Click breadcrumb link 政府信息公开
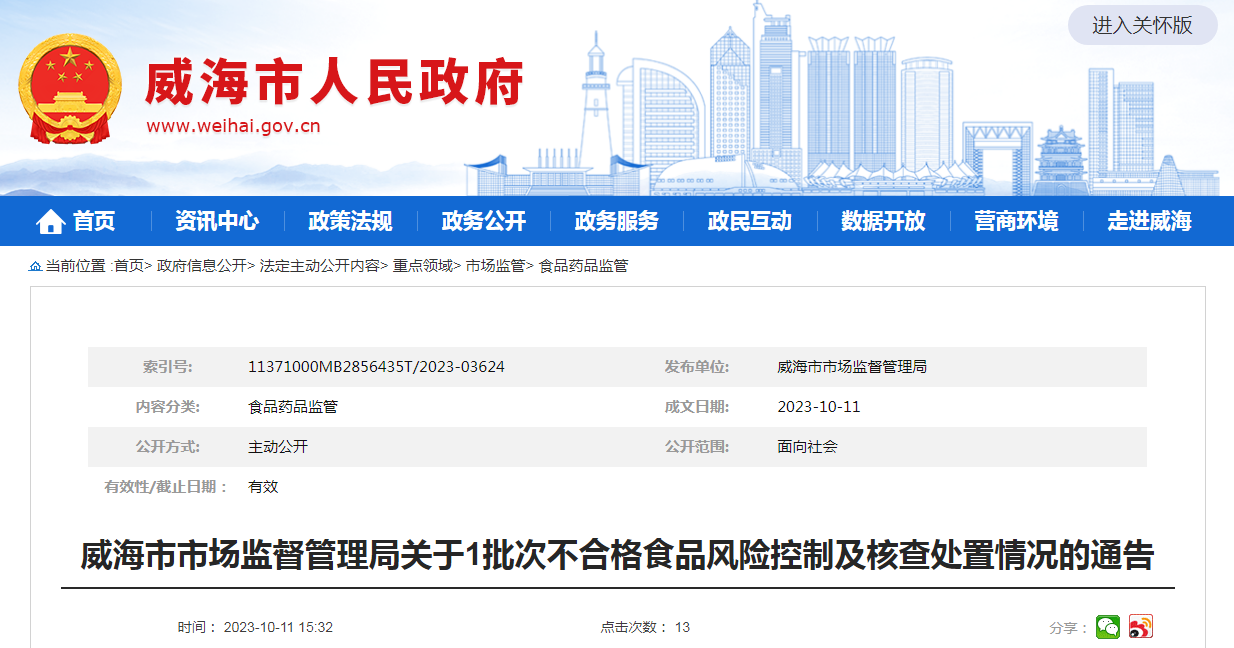The width and height of the screenshot is (1234, 648). tap(201, 266)
